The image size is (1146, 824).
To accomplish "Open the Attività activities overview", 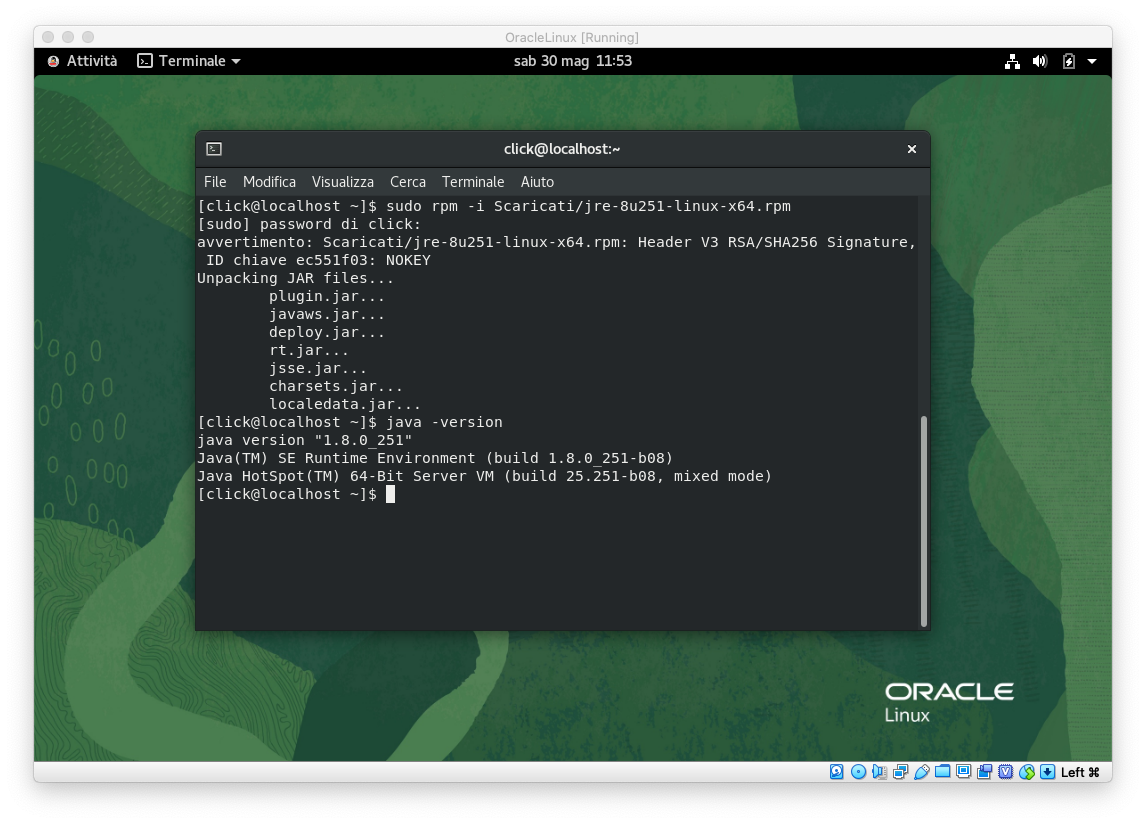I will (x=91, y=61).
